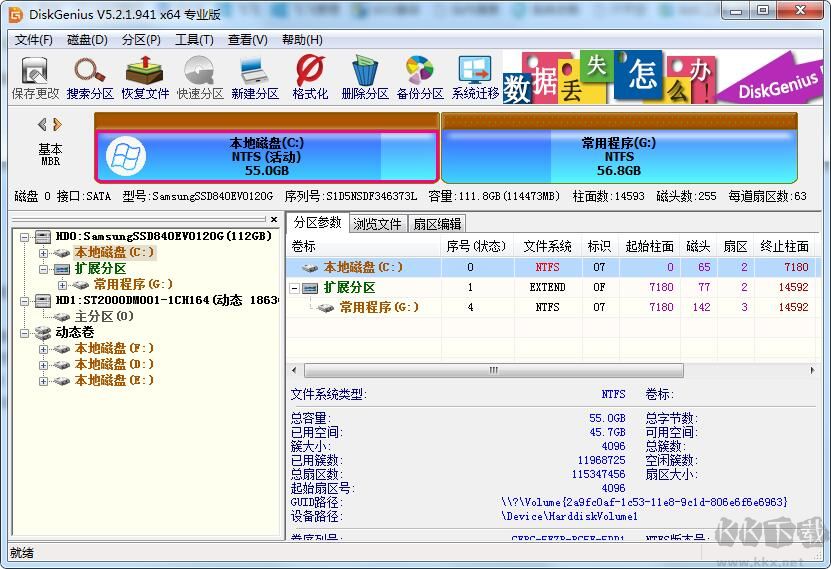This screenshot has width=831, height=569.
Task: Click the 数据丢失怎么办 banner advertisement
Action: coord(661,77)
